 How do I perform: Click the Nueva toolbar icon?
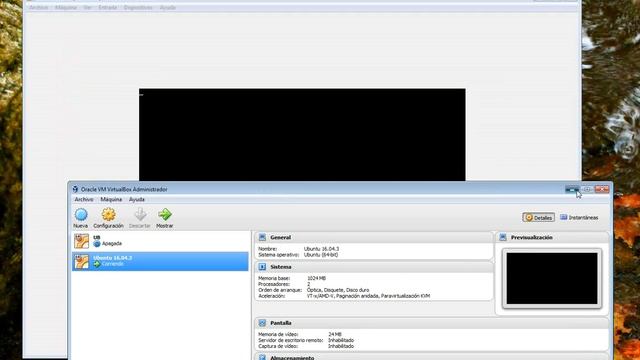pos(81,214)
